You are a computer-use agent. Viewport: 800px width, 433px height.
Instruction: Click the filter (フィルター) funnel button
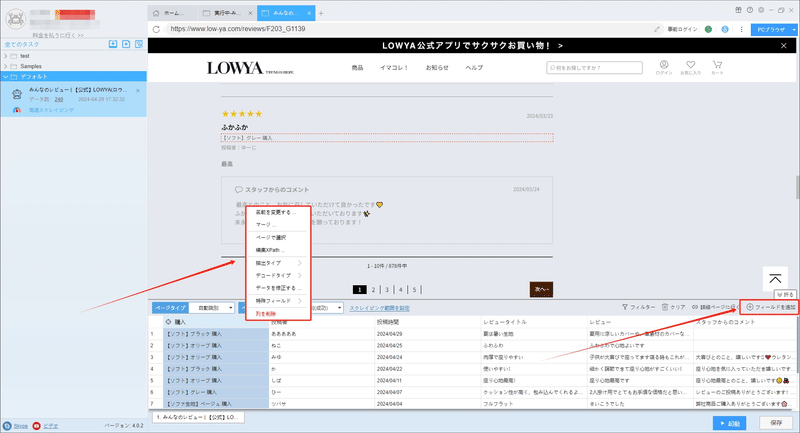638,307
